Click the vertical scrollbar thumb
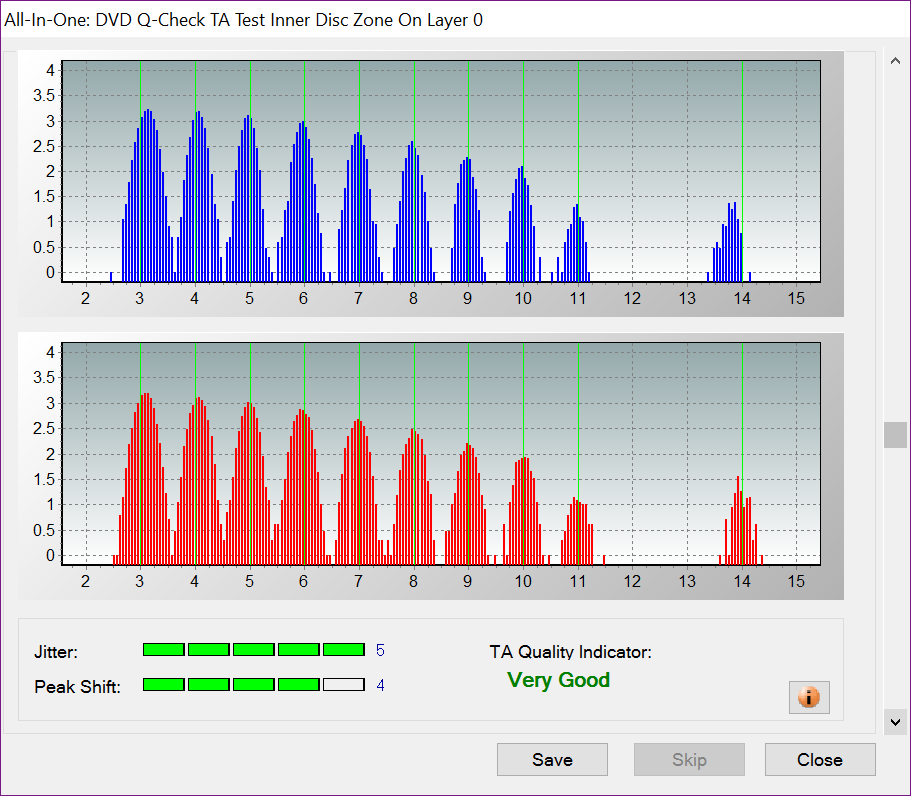 click(x=895, y=435)
